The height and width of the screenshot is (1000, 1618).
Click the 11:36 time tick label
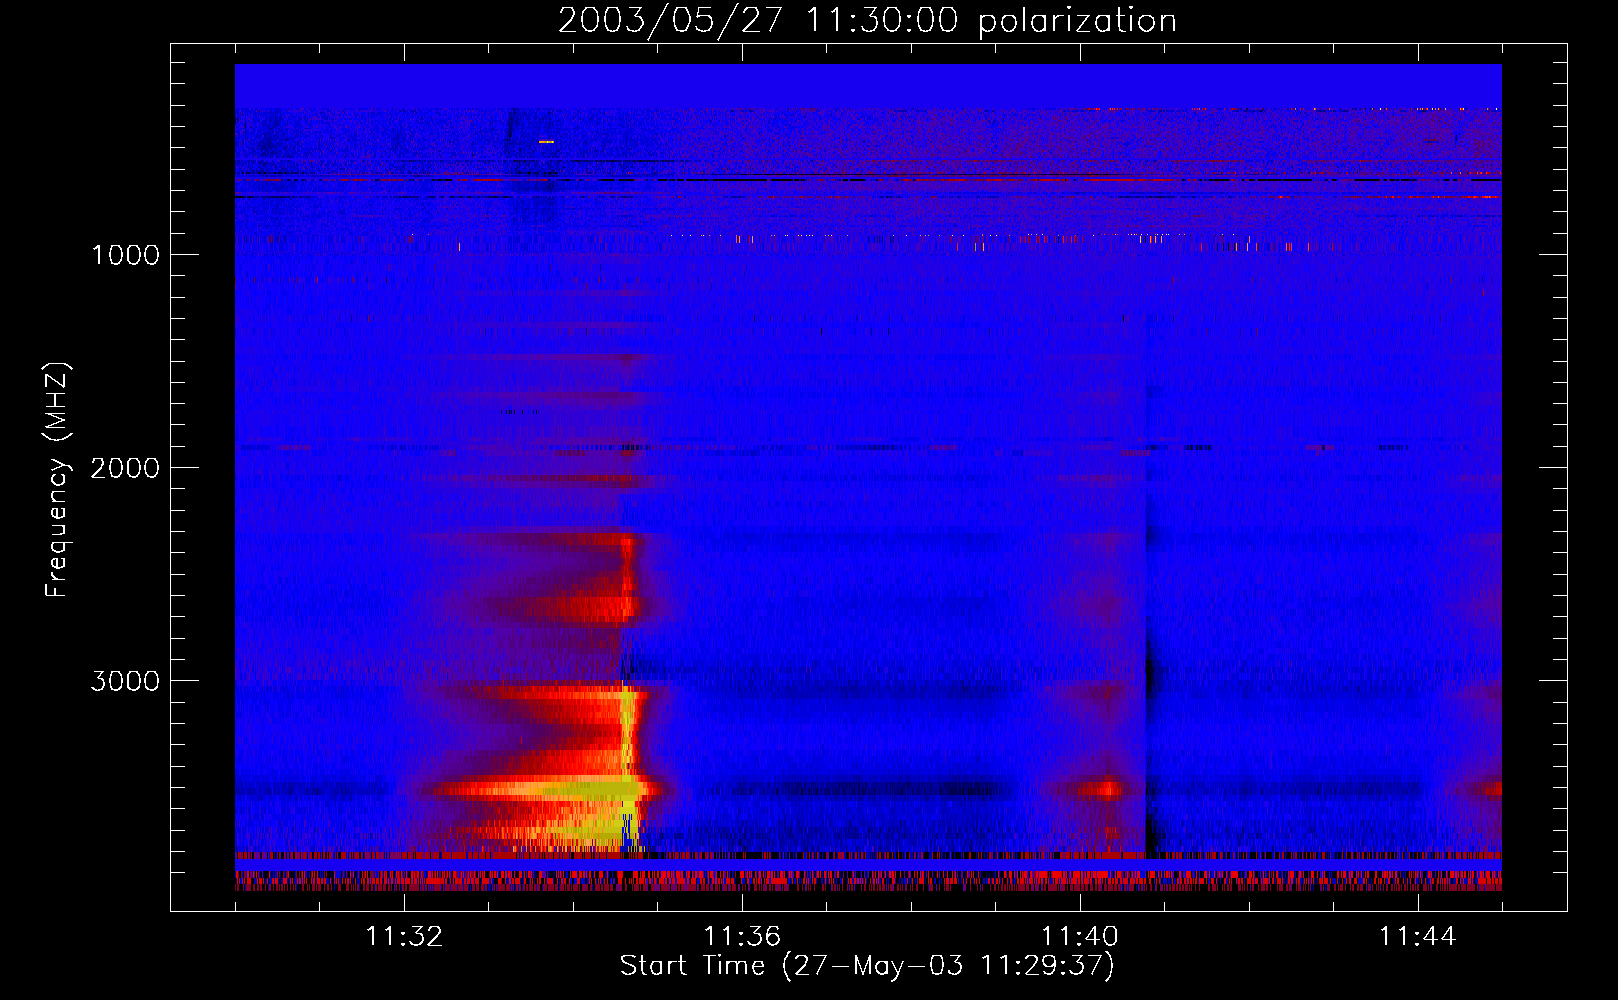tap(742, 937)
